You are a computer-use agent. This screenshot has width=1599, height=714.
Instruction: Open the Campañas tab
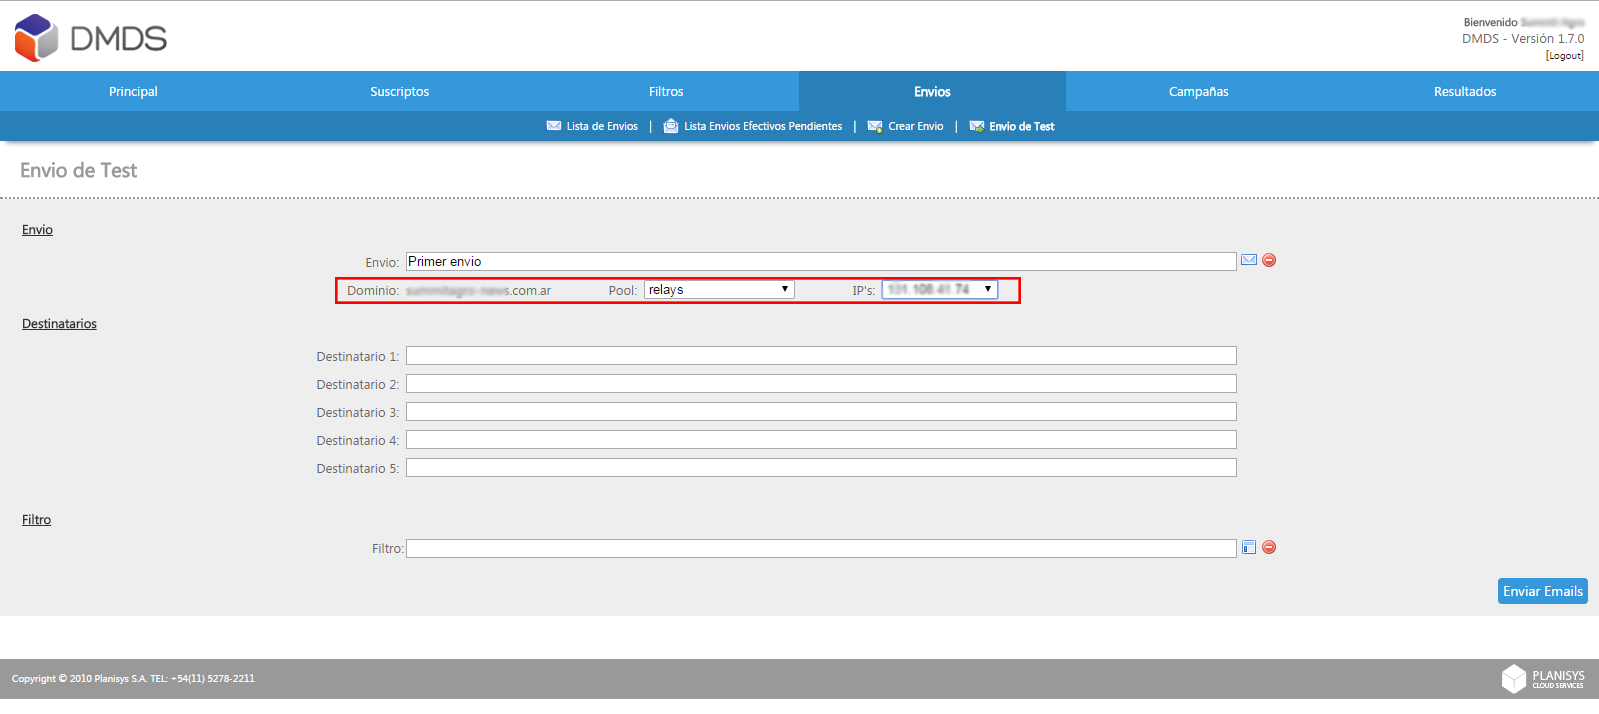(1199, 91)
